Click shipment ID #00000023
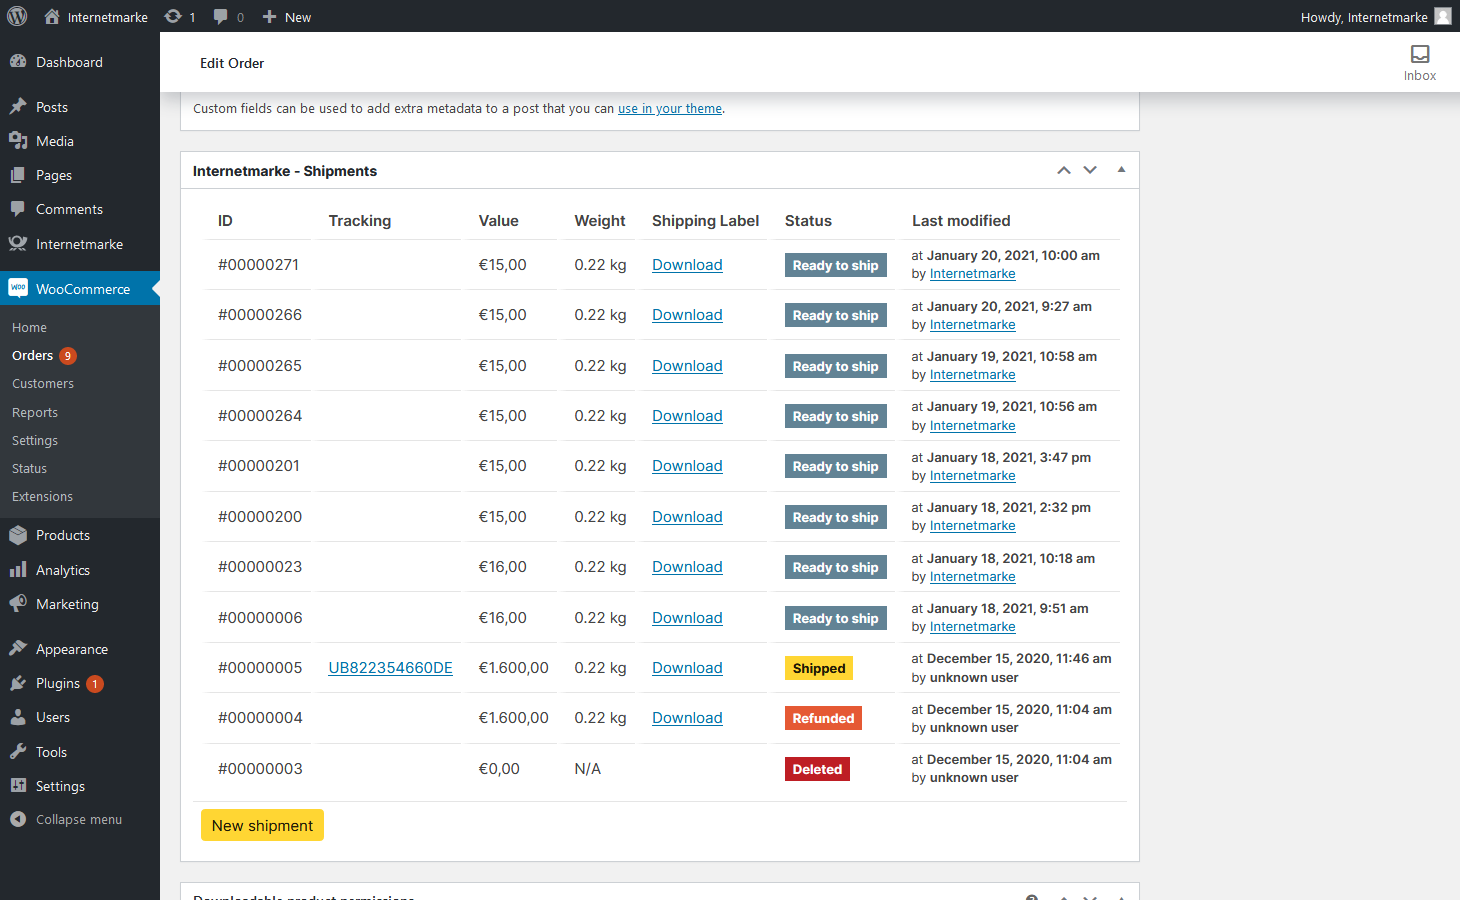Screen dimensions: 1460x900 click(260, 567)
